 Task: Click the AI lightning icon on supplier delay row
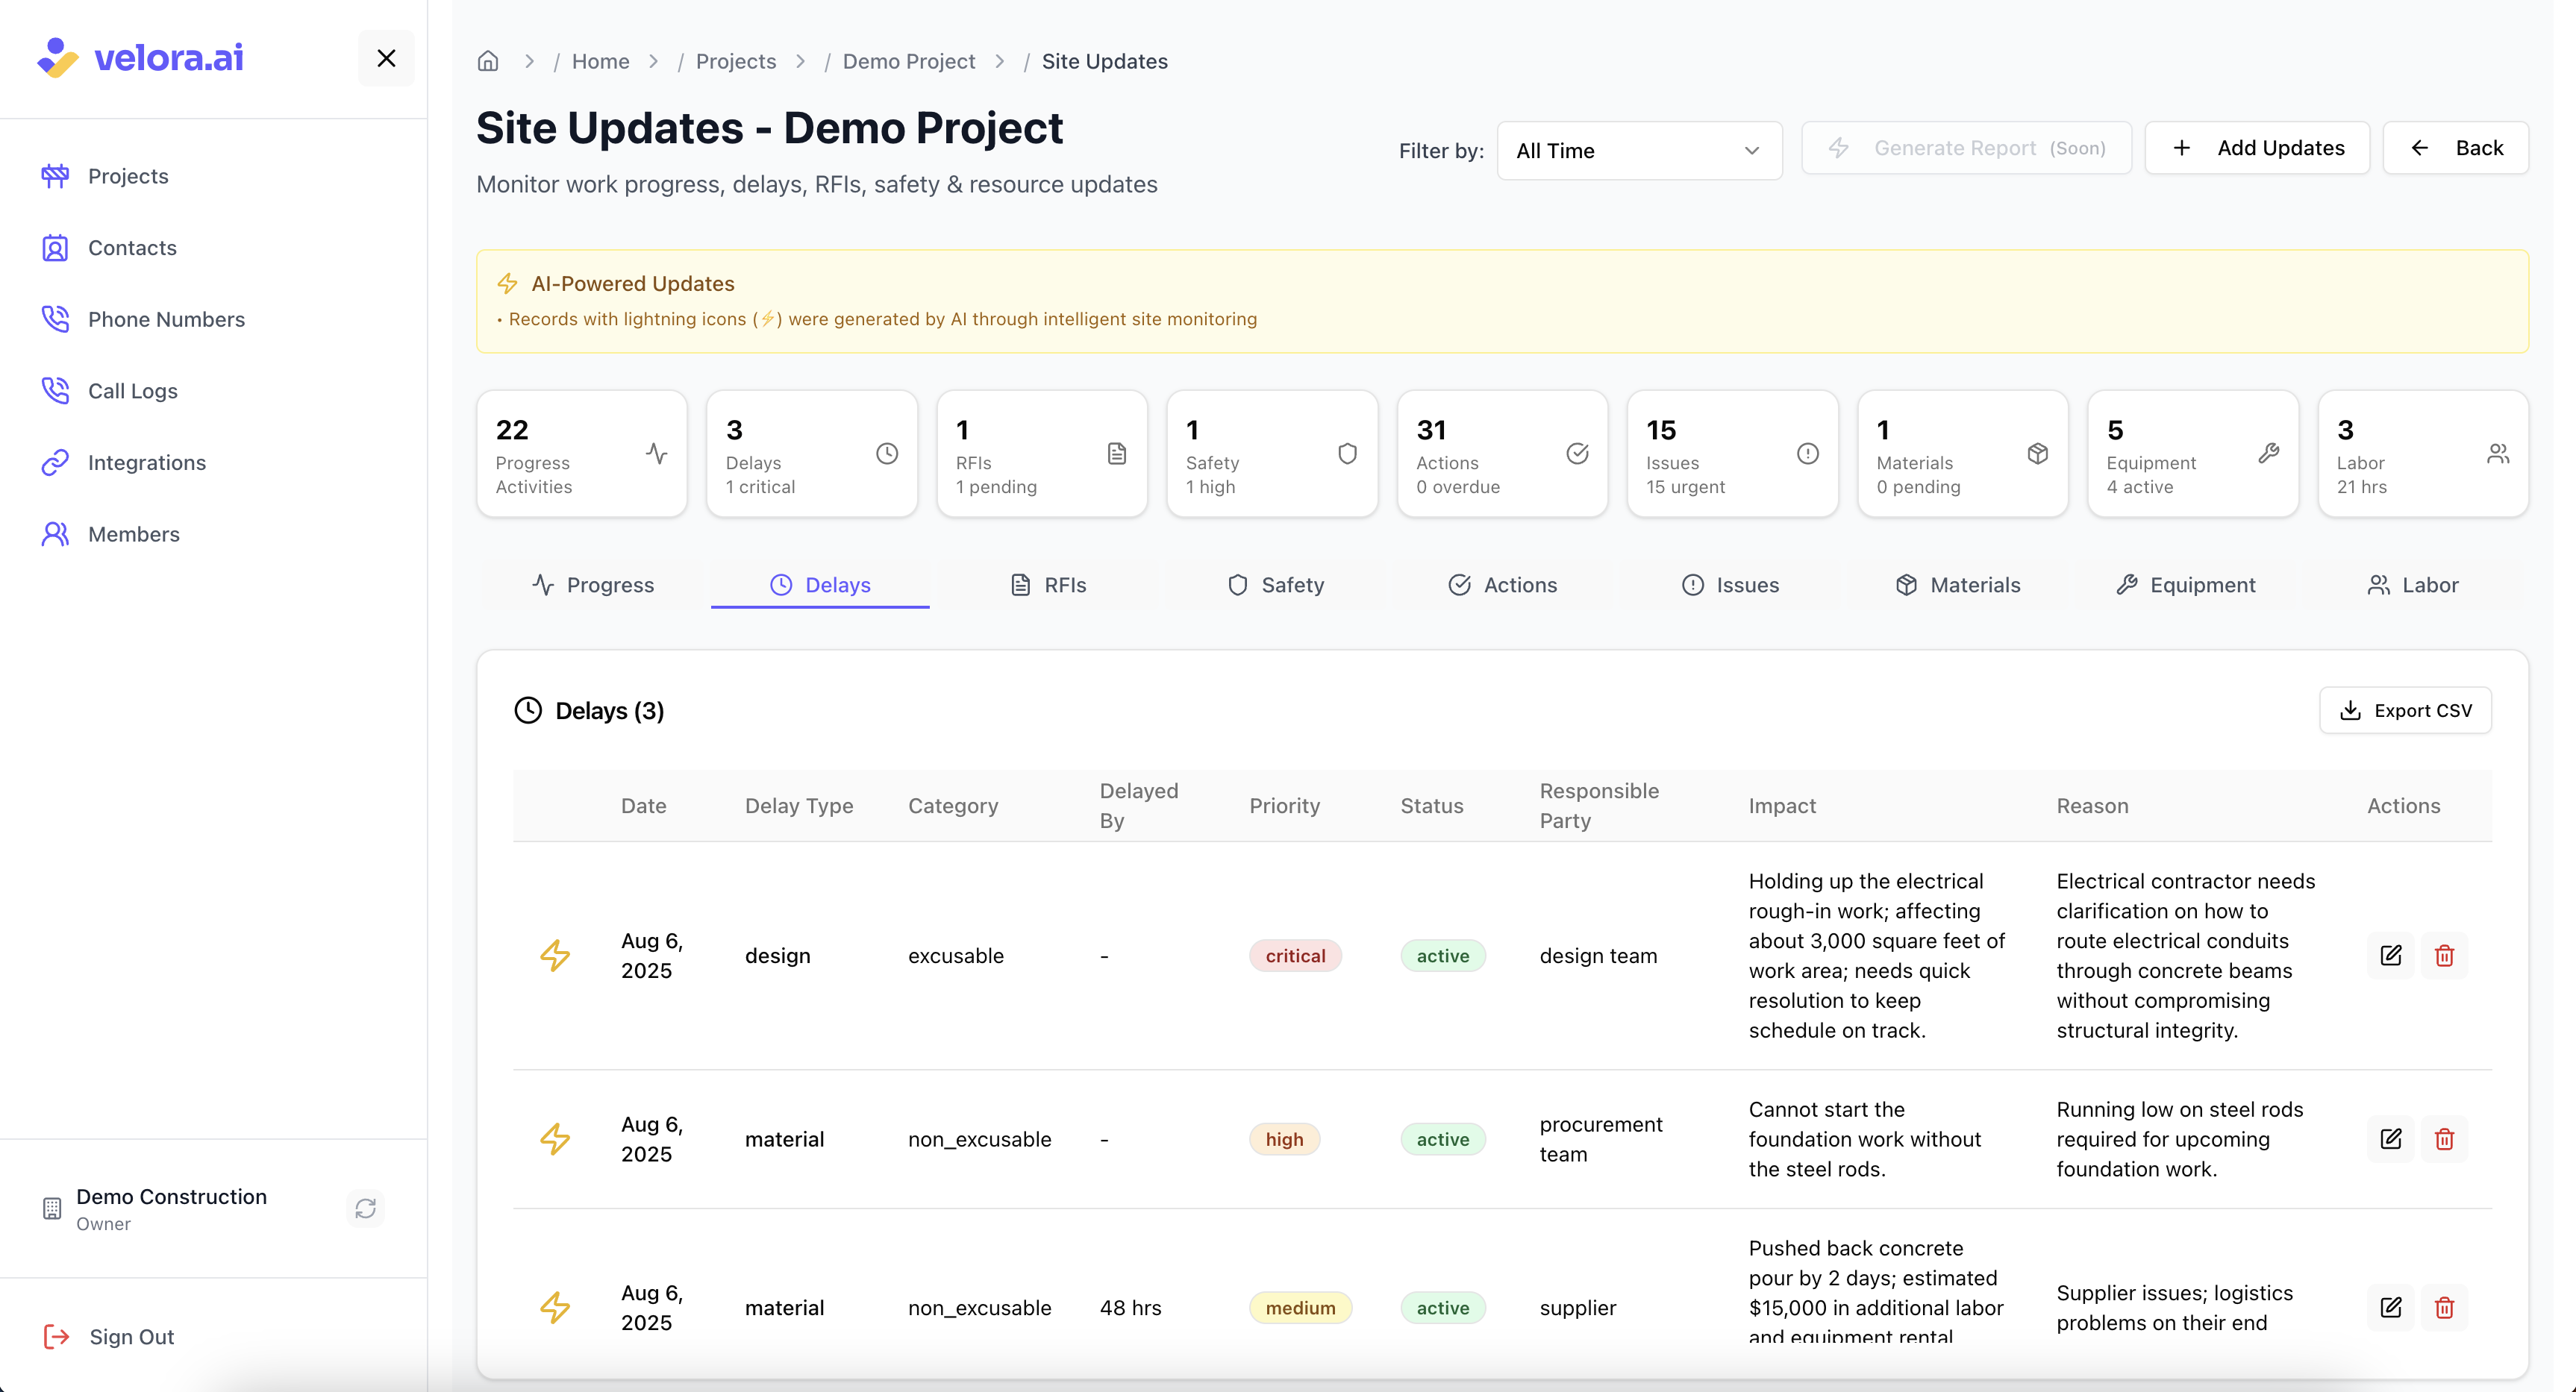click(x=555, y=1308)
